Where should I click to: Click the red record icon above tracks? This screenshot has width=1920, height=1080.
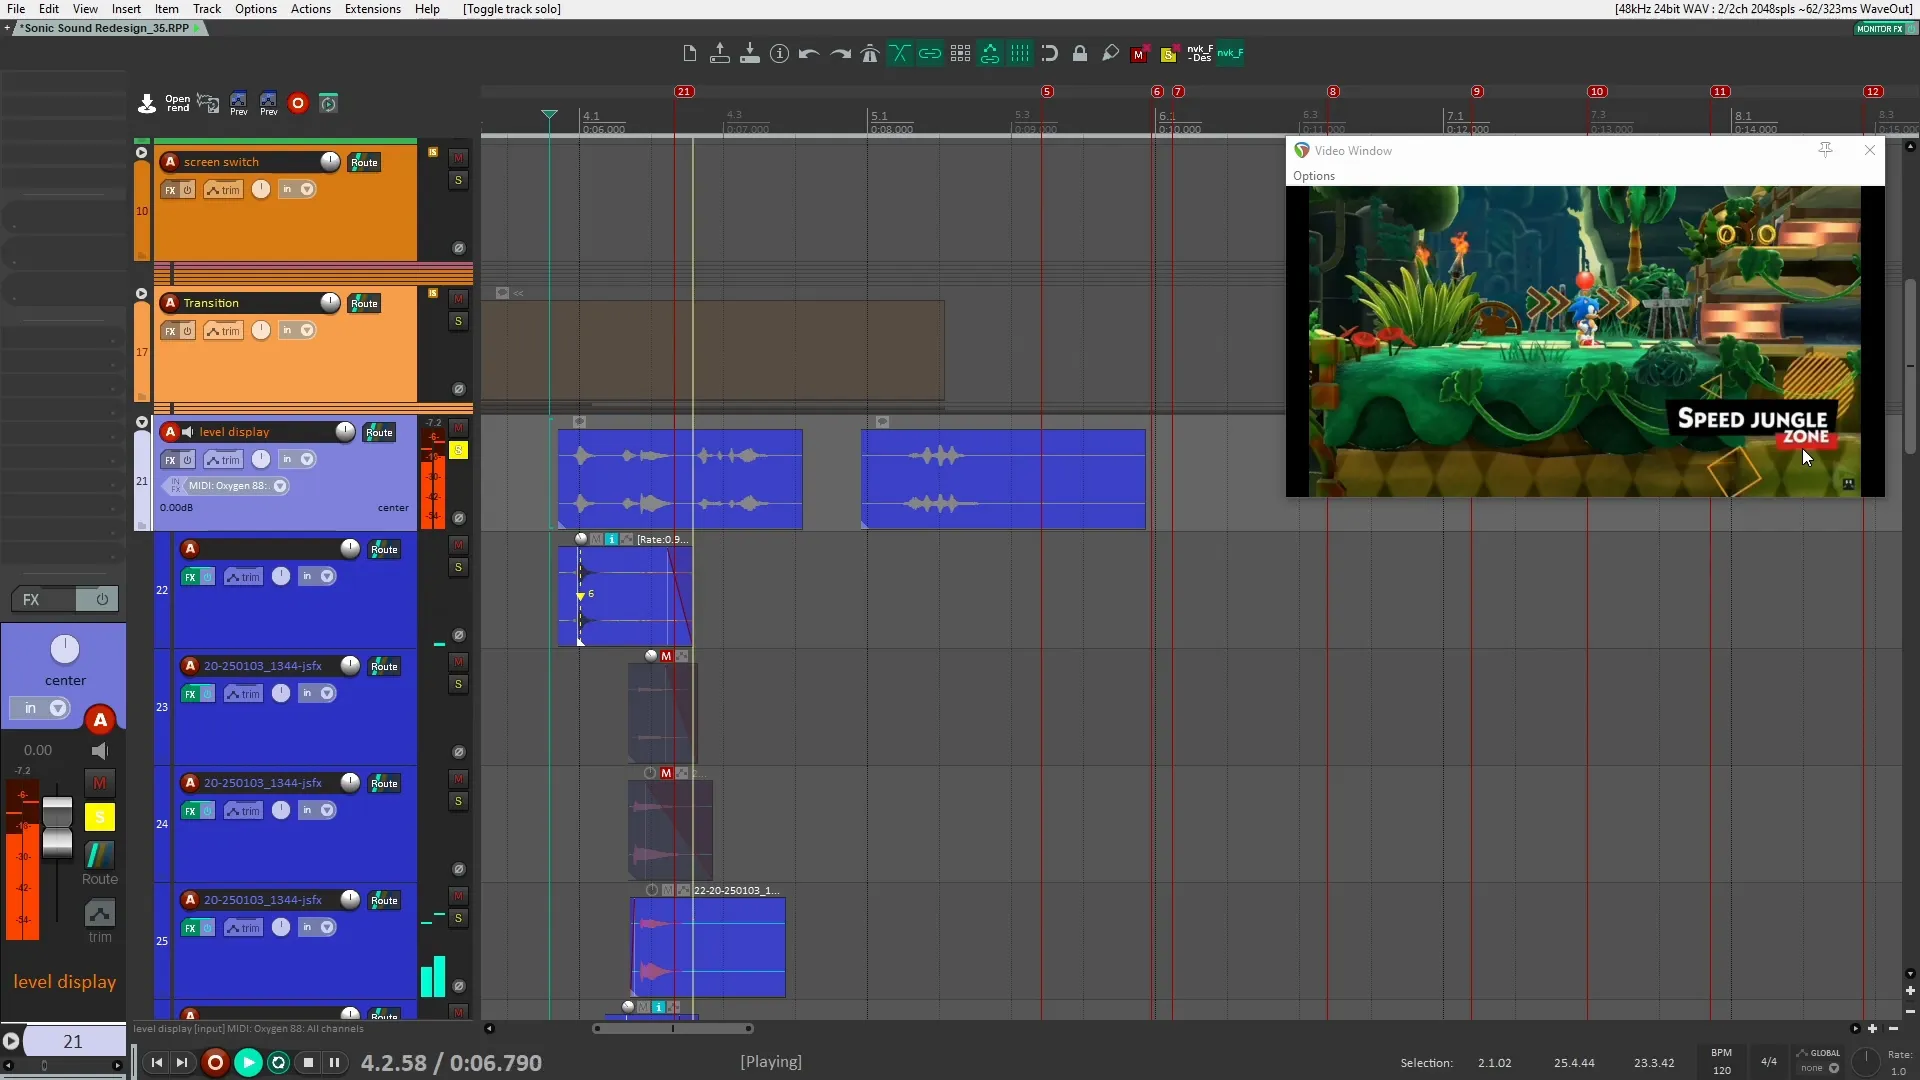298,103
